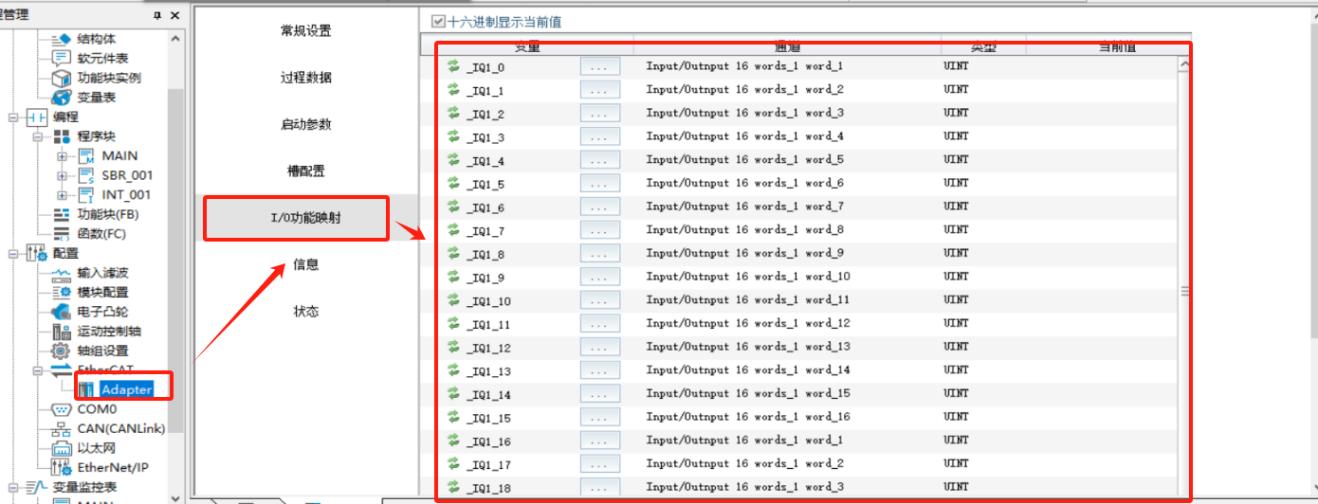Open the 电子凸轮 icon
1318x504 pixels.
[x=61, y=312]
